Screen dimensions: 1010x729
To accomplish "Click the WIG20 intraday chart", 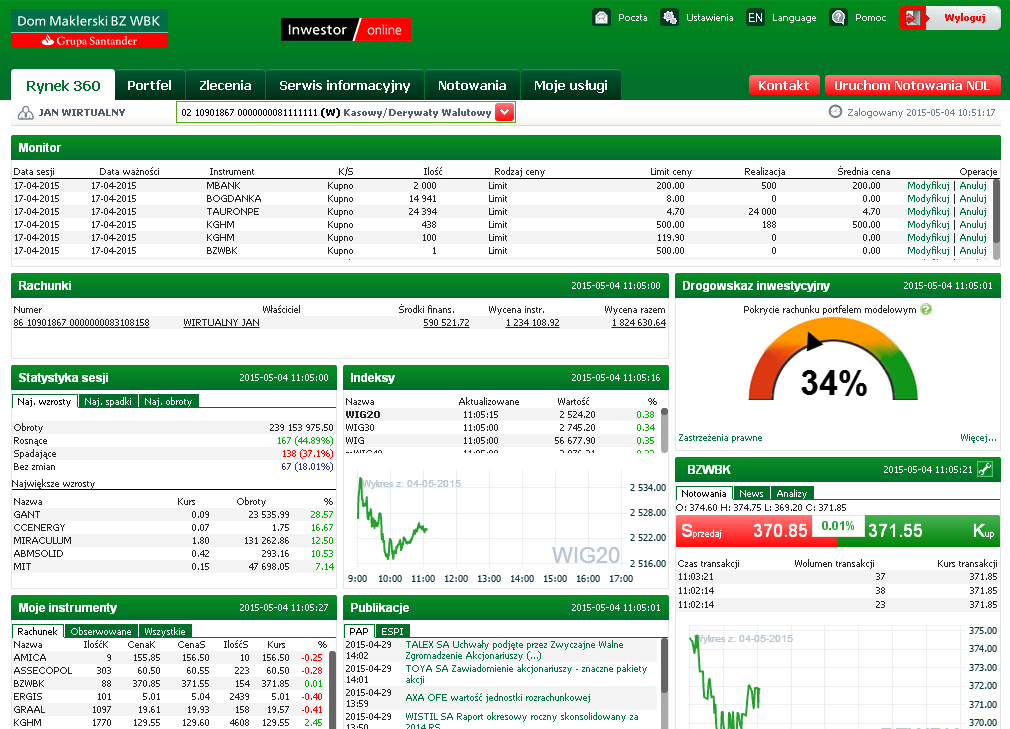I will tap(506, 525).
